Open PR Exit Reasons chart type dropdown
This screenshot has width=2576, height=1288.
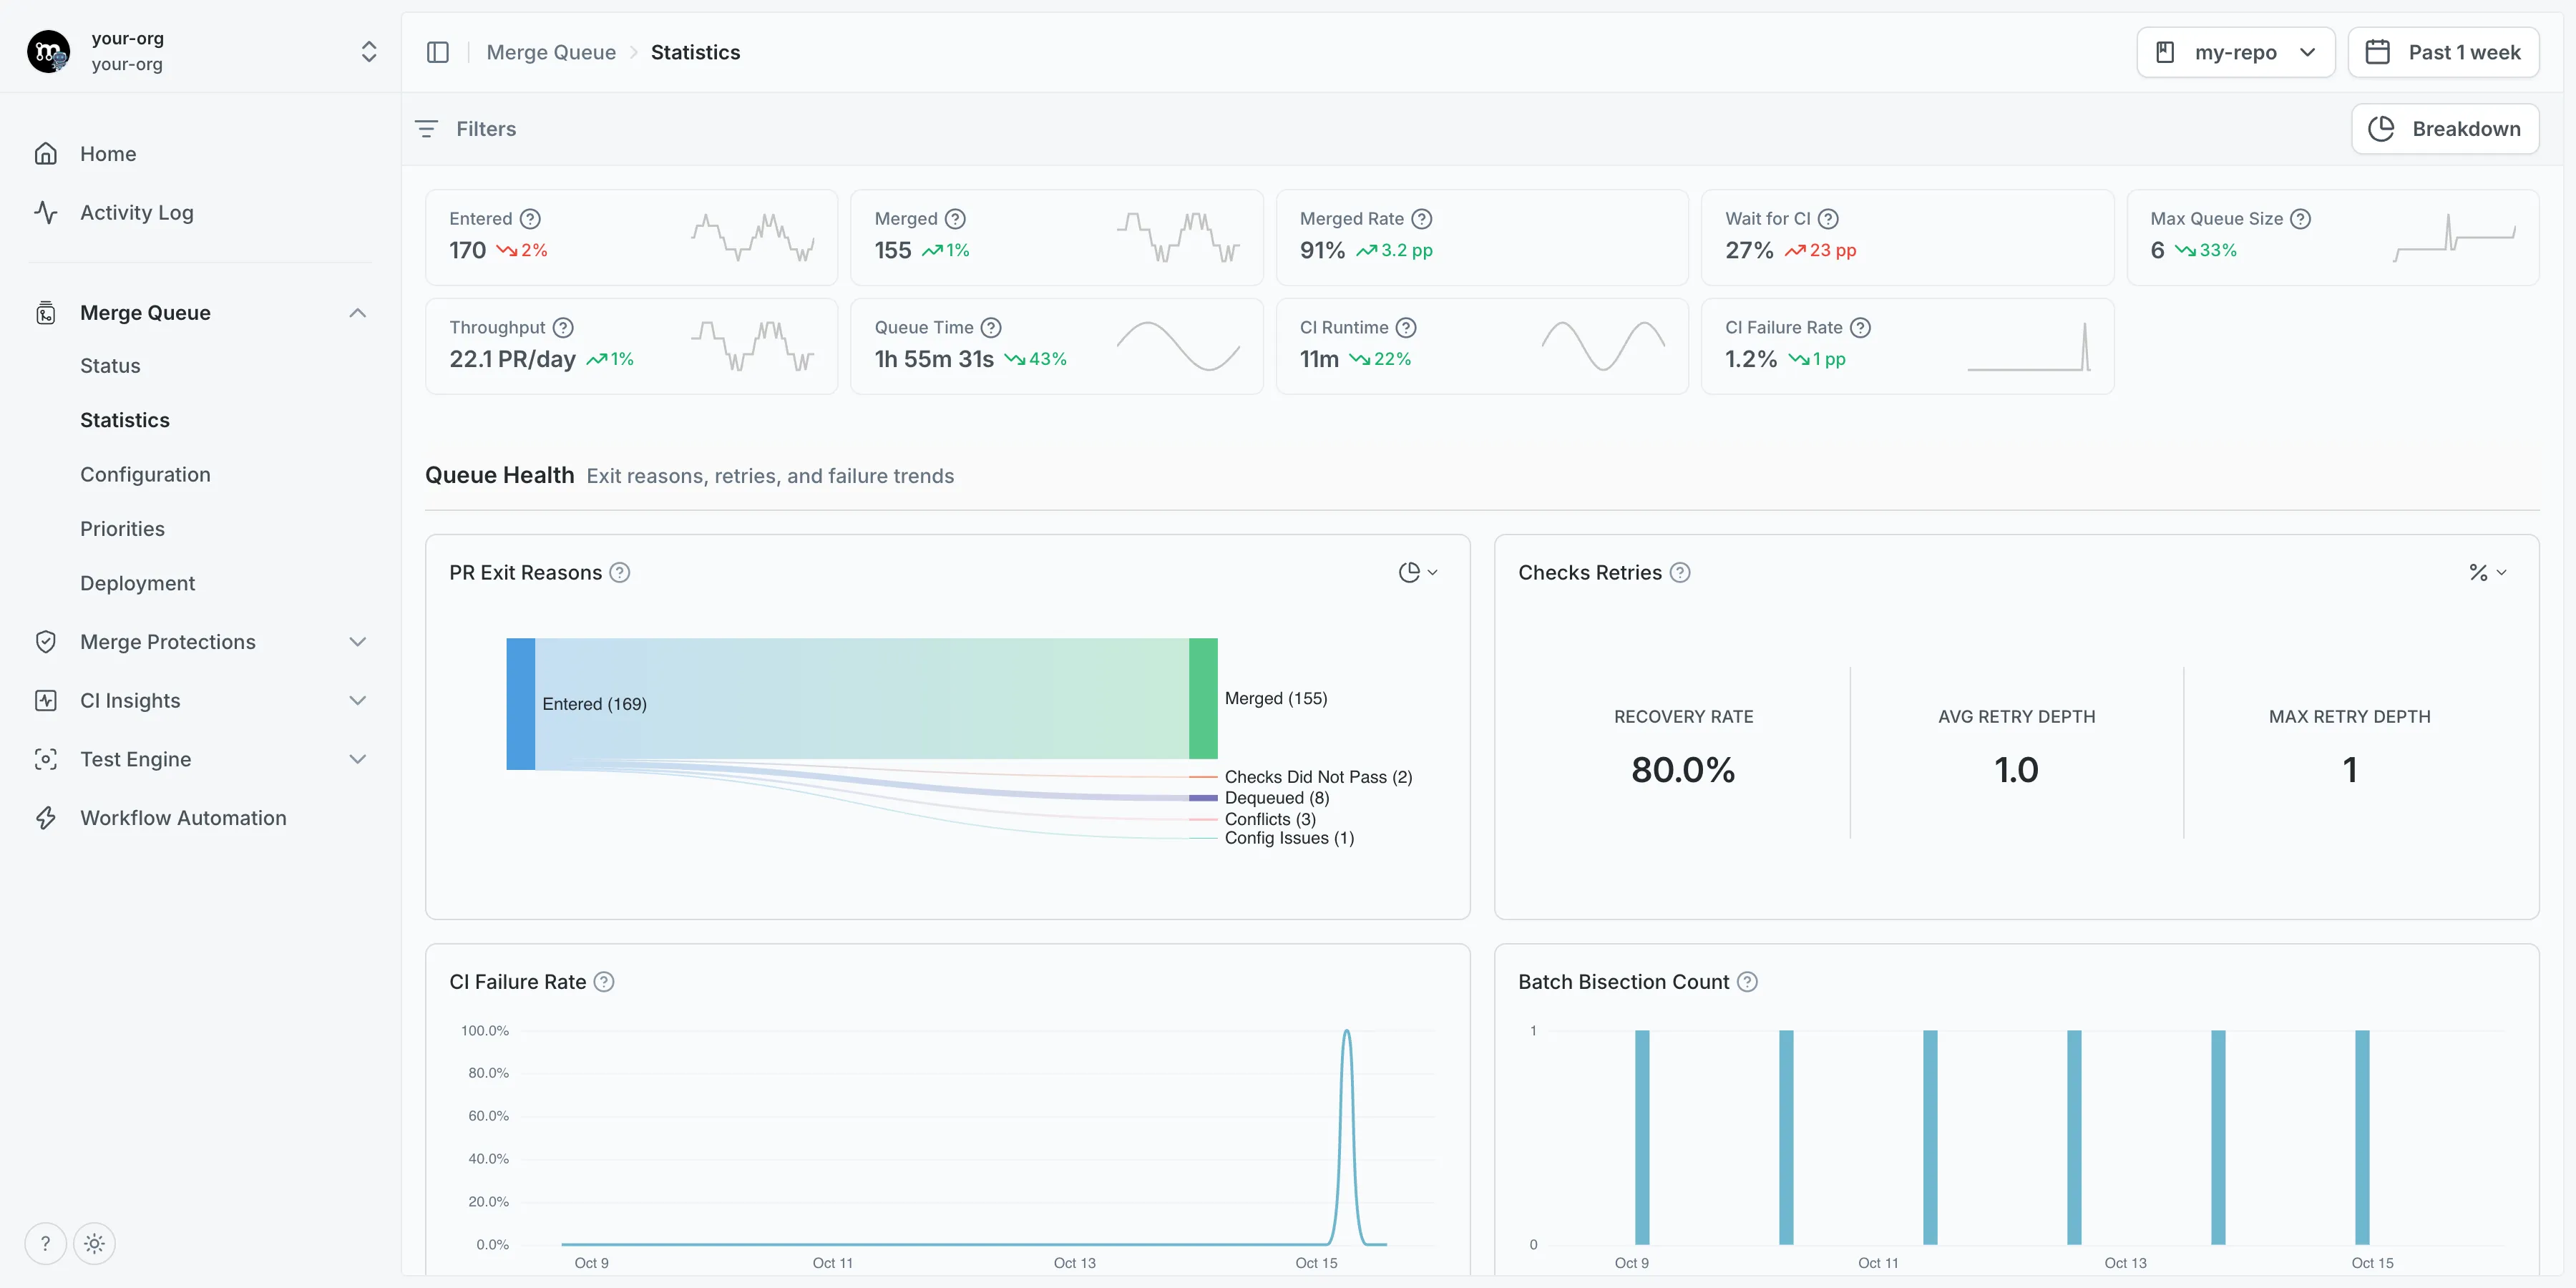(x=1418, y=573)
